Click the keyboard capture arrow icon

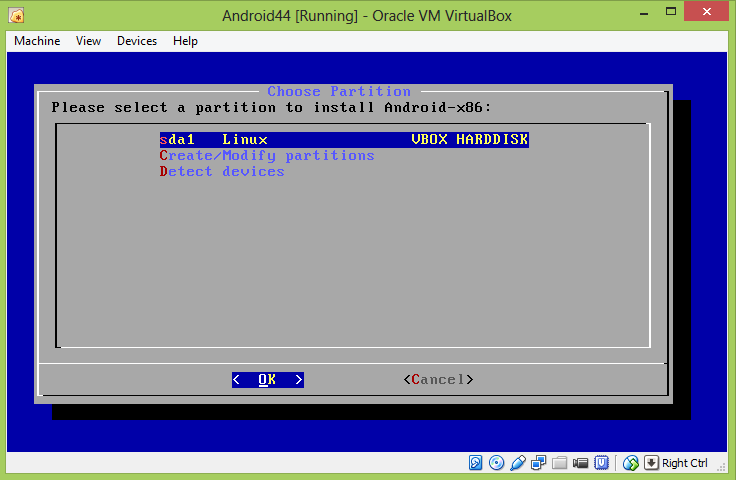[x=652, y=463]
